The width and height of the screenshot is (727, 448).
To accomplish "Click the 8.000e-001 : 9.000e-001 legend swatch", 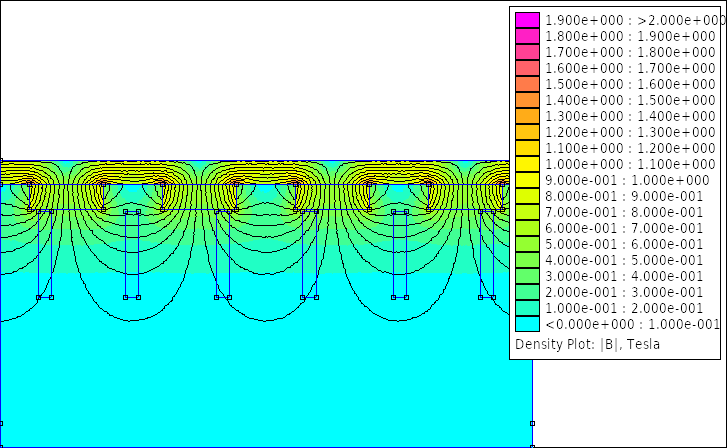I will [x=527, y=196].
